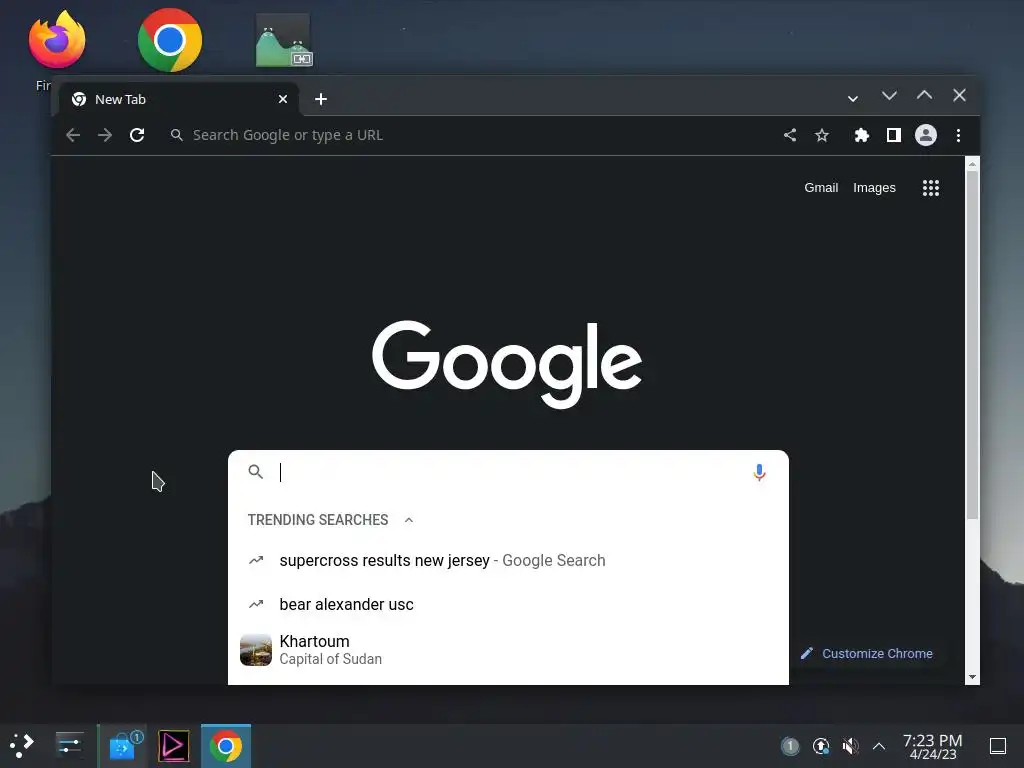The width and height of the screenshot is (1024, 768).
Task: Reload the current page
Action: coord(136,135)
